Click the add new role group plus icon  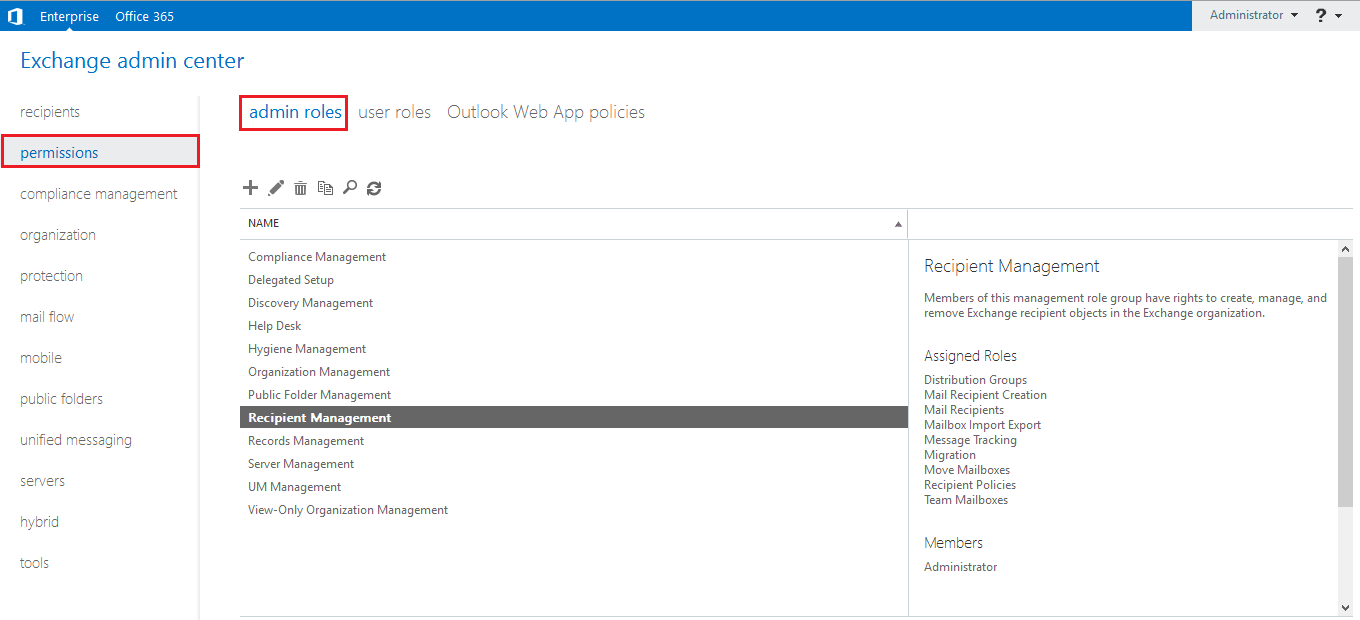[251, 188]
